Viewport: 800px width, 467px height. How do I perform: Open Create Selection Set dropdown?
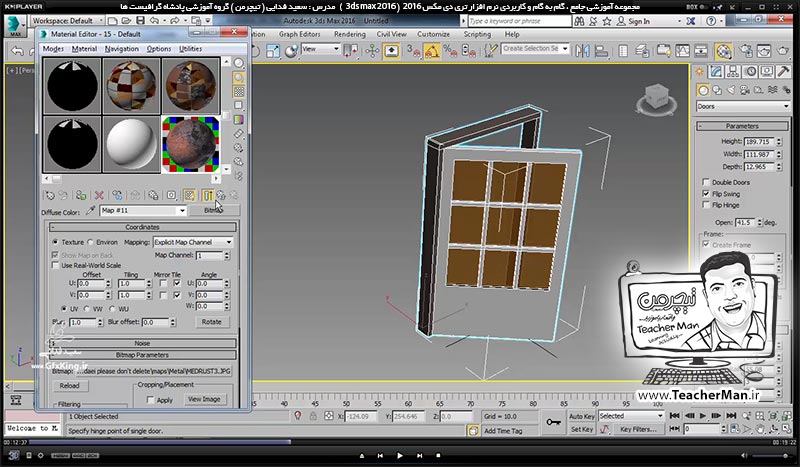pyautogui.click(x=535, y=48)
